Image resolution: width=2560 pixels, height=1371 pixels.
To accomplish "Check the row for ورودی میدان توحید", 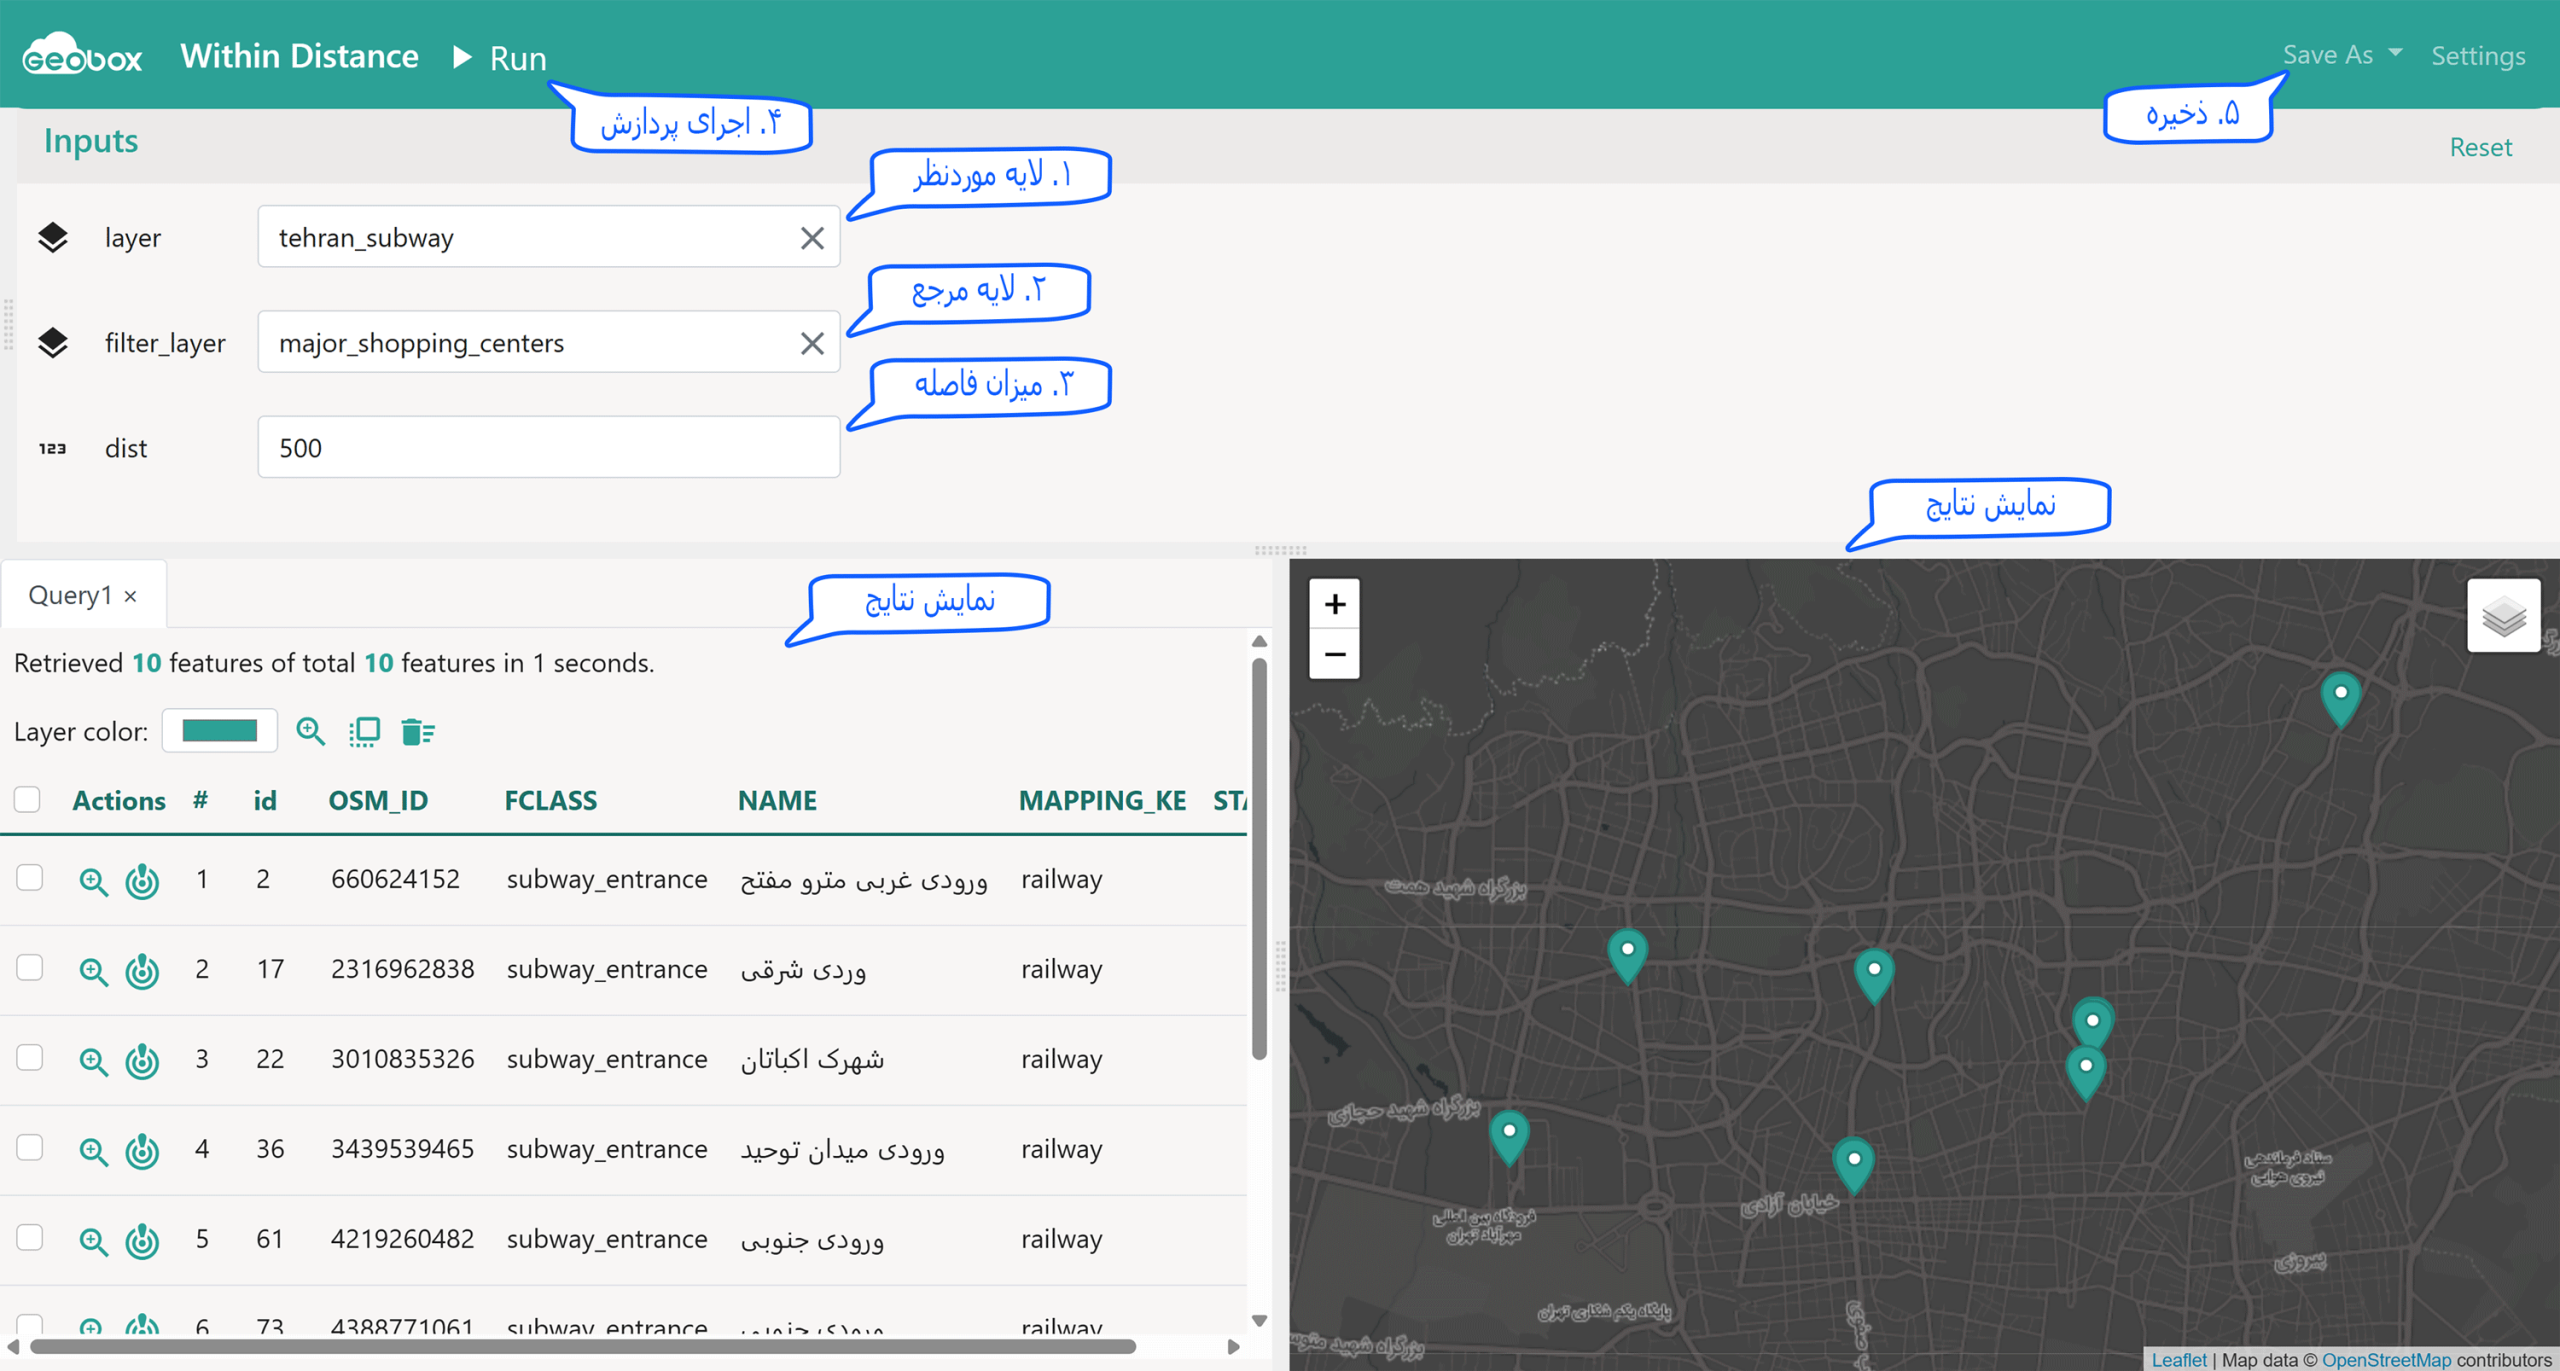I will 30,1148.
